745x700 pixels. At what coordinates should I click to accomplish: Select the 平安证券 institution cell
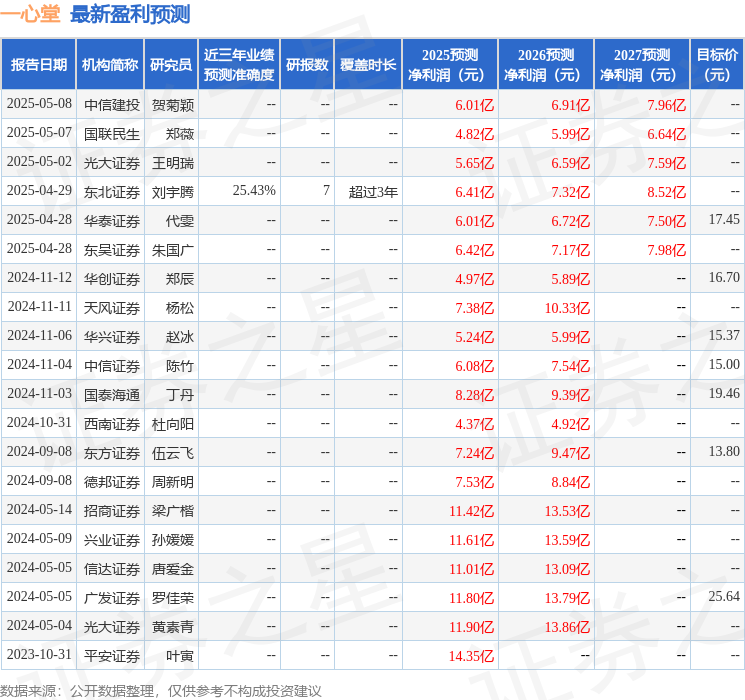point(112,656)
